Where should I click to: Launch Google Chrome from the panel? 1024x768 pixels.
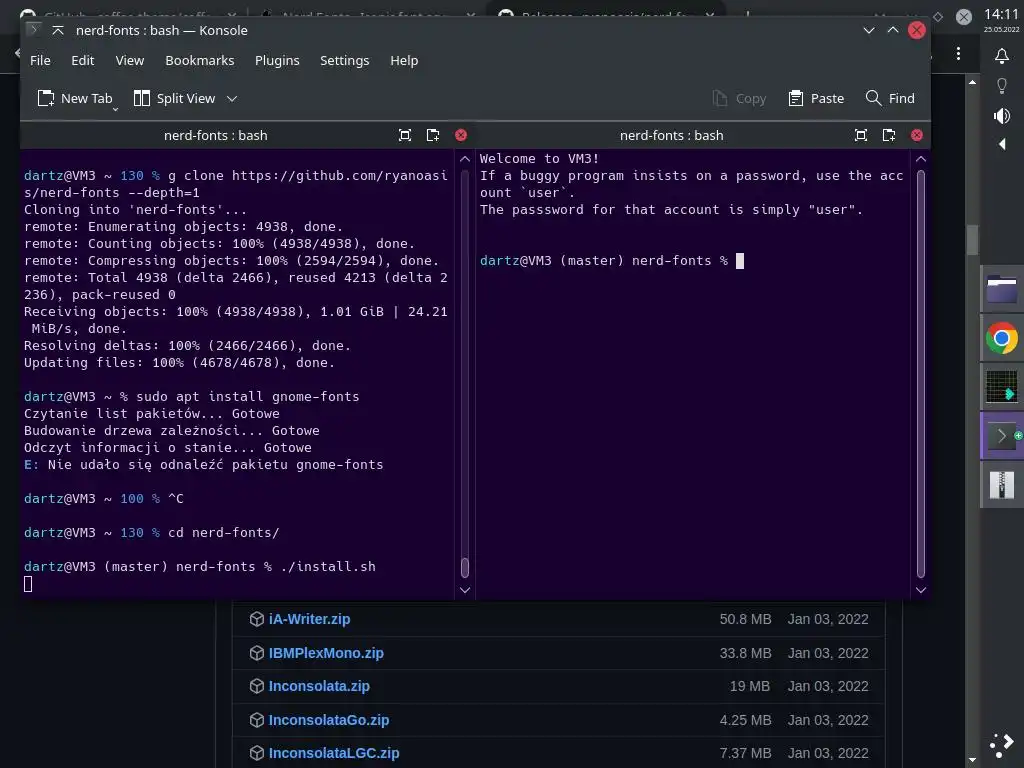tap(1002, 338)
